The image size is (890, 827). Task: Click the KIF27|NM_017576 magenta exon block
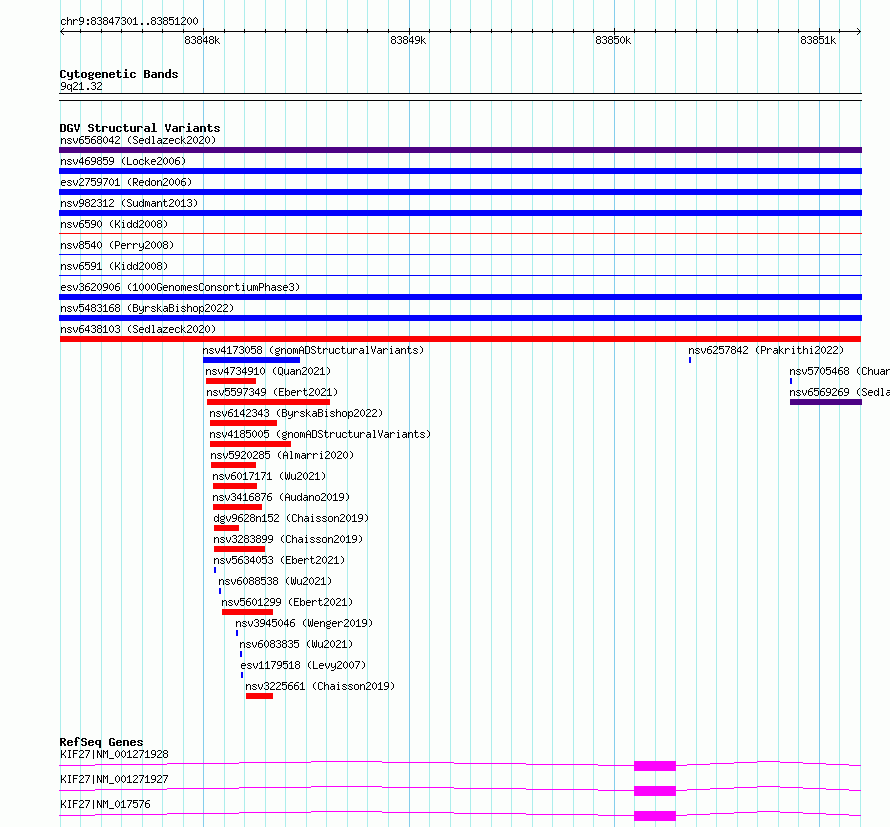(x=655, y=816)
